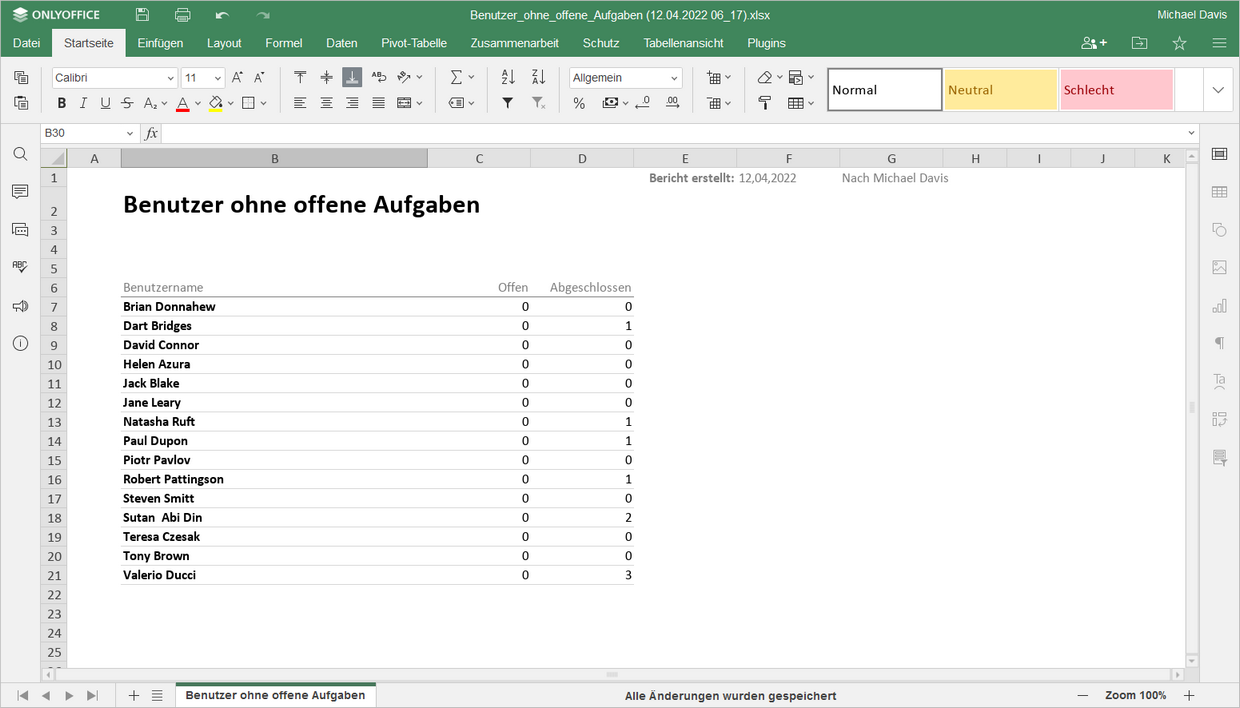Open Search in left sidebar
1240x708 pixels.
click(x=20, y=154)
